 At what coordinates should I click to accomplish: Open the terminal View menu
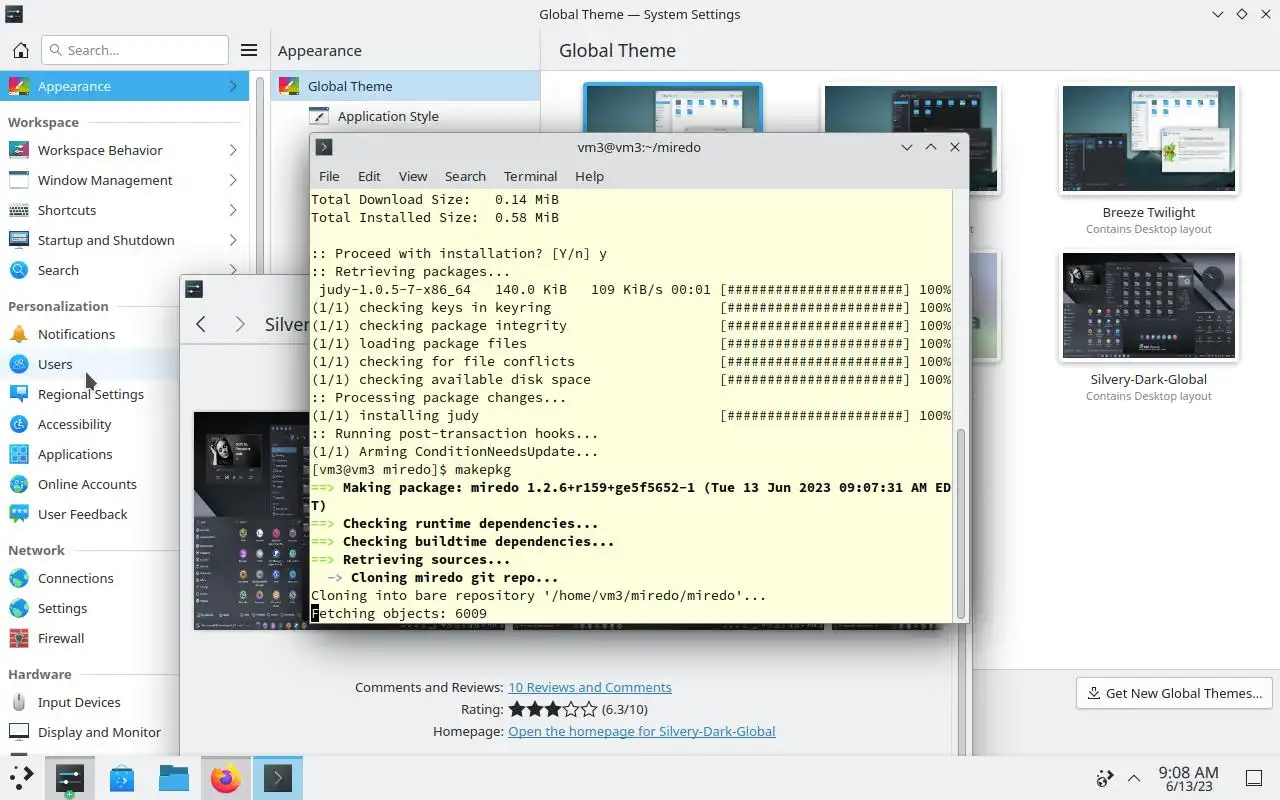click(x=413, y=176)
